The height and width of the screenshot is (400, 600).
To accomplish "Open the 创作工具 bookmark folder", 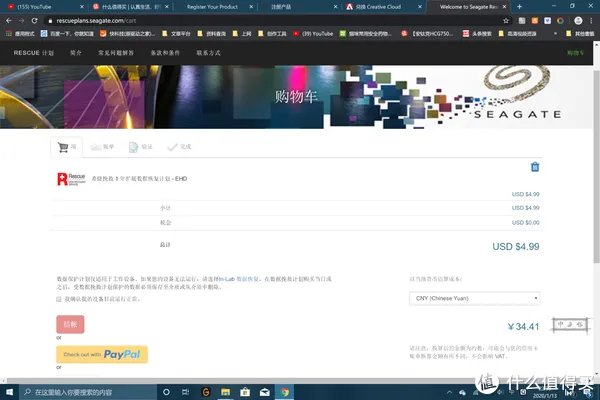I will coord(272,34).
